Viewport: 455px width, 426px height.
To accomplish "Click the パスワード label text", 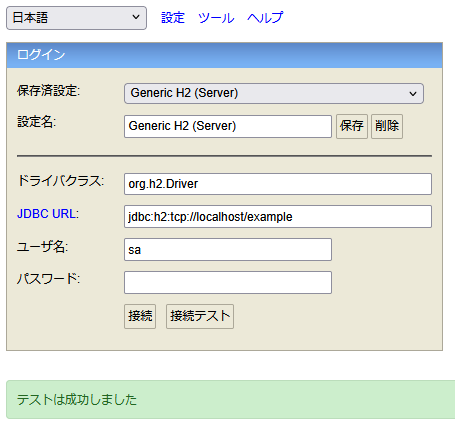I will click(48, 279).
